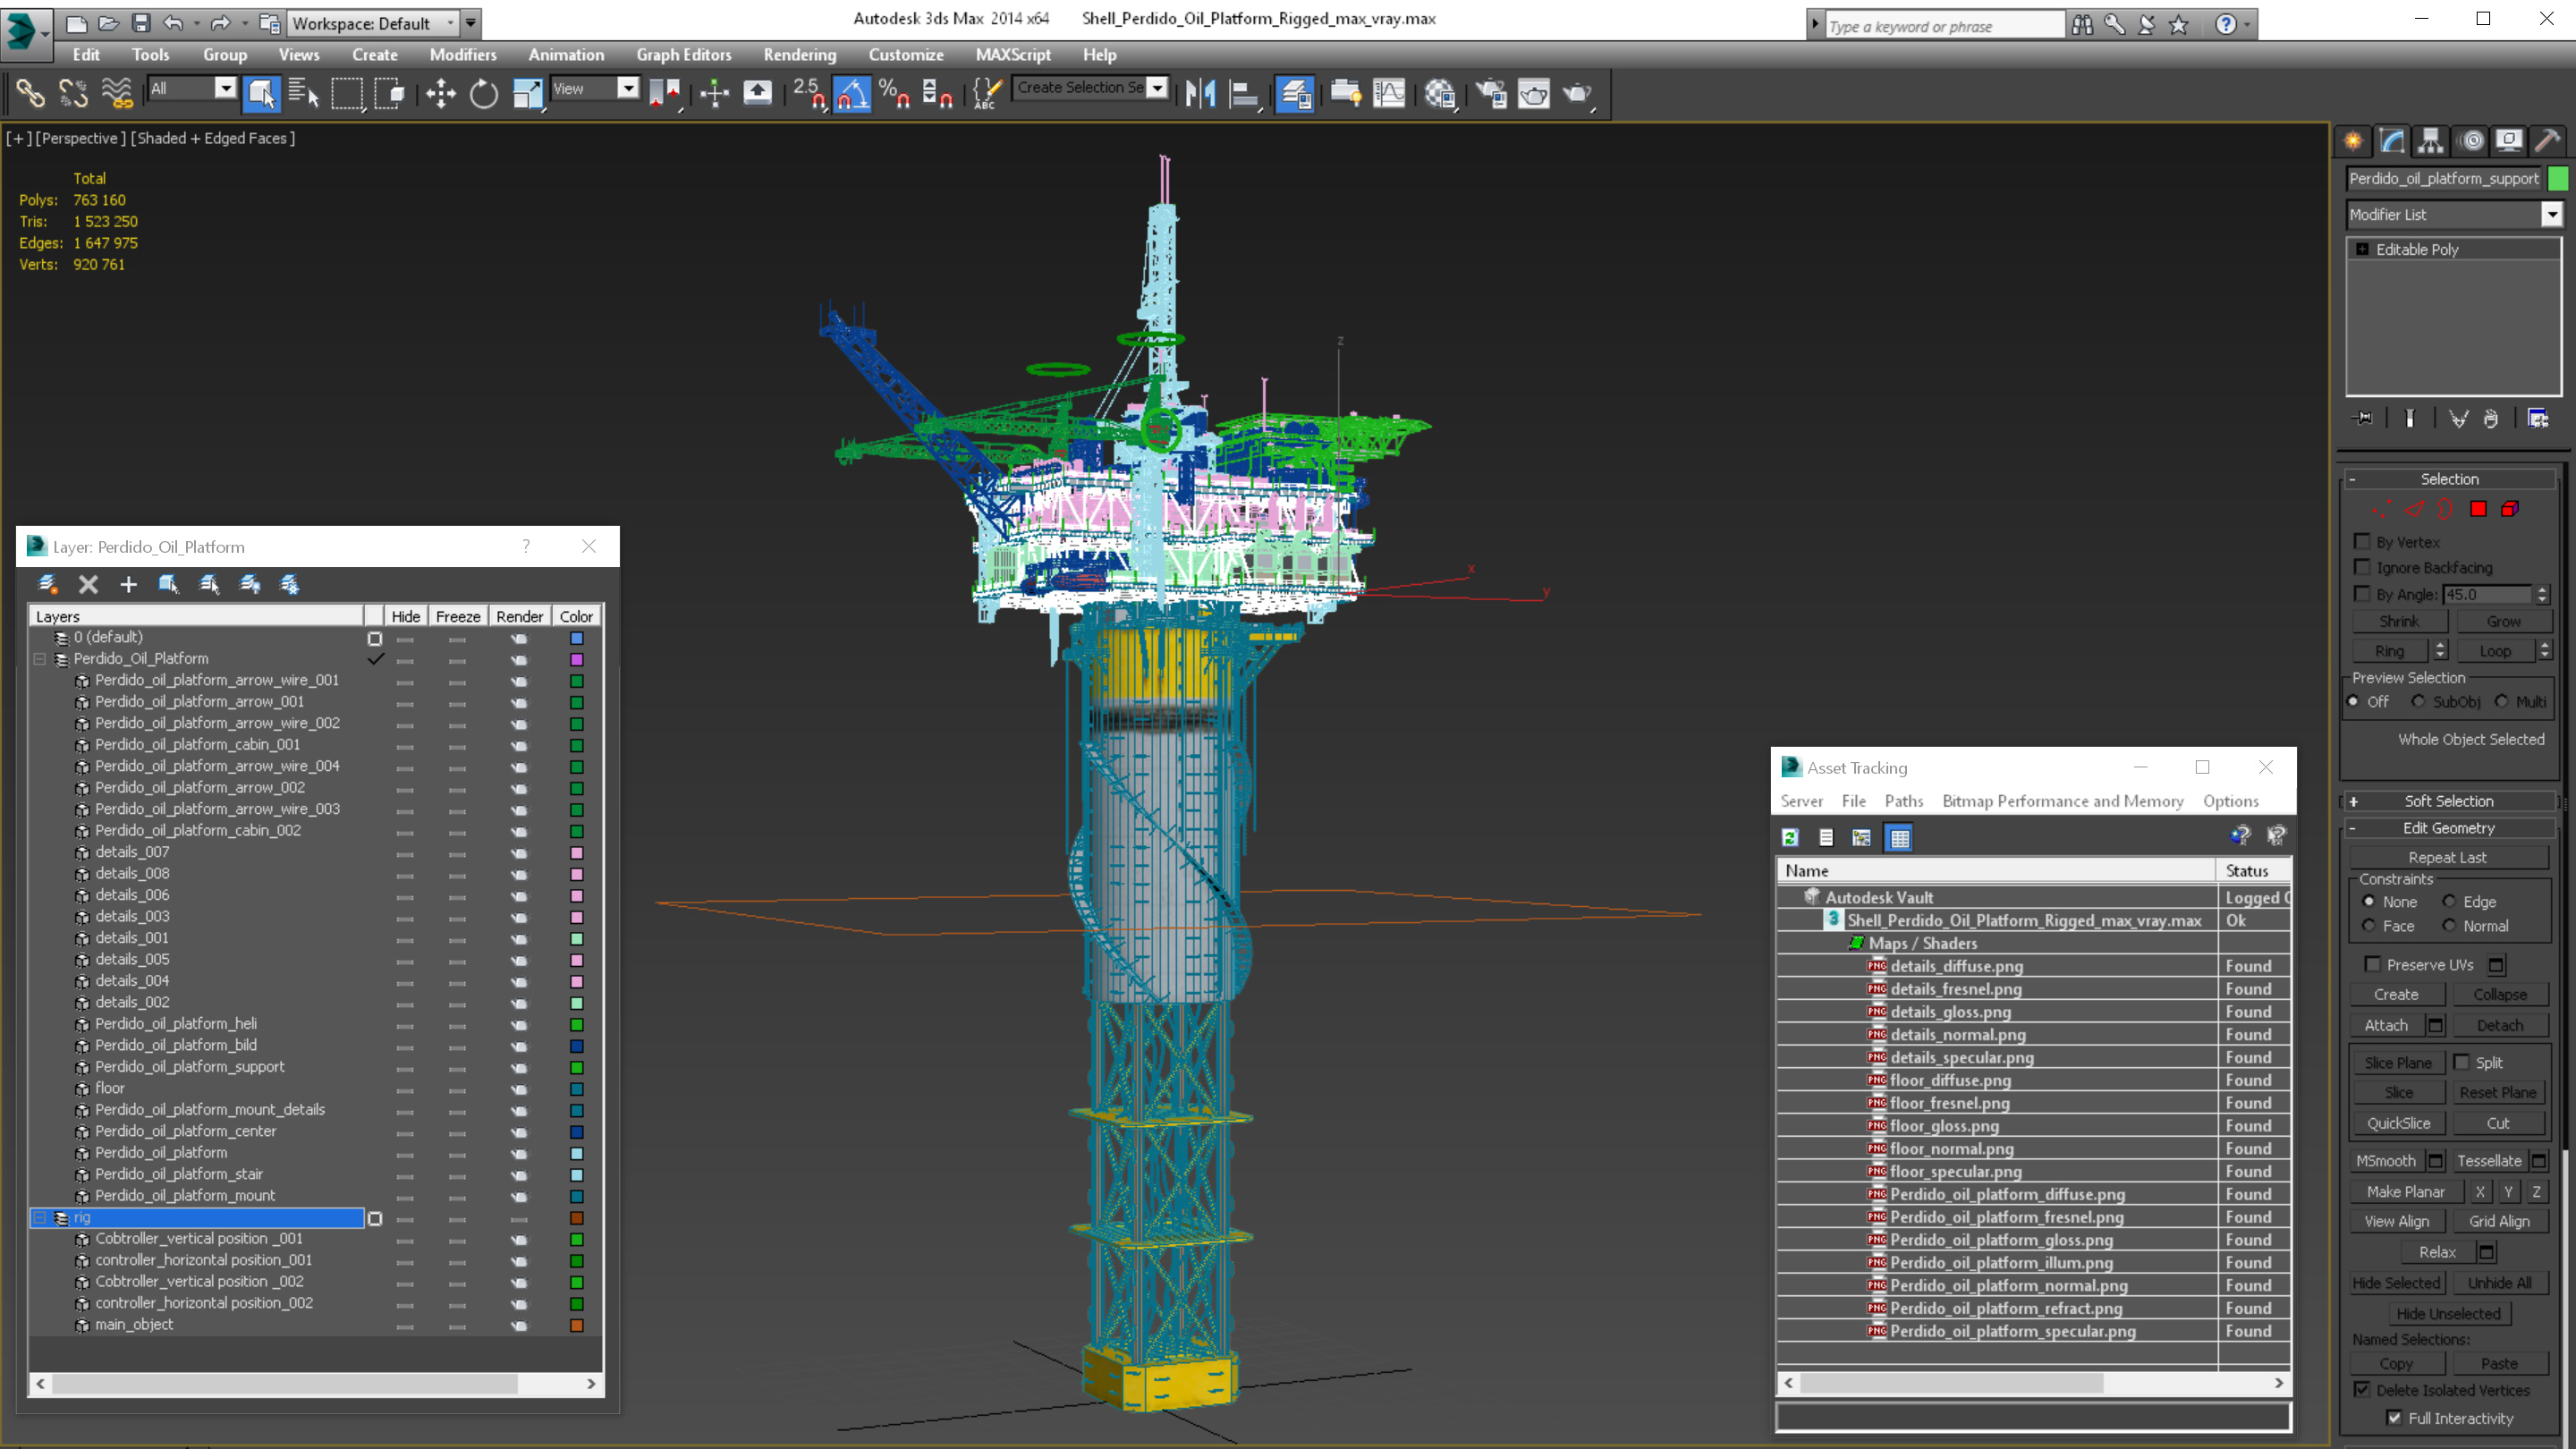2576x1449 pixels.
Task: Refresh the Asset Tracking list
Action: (x=1790, y=838)
